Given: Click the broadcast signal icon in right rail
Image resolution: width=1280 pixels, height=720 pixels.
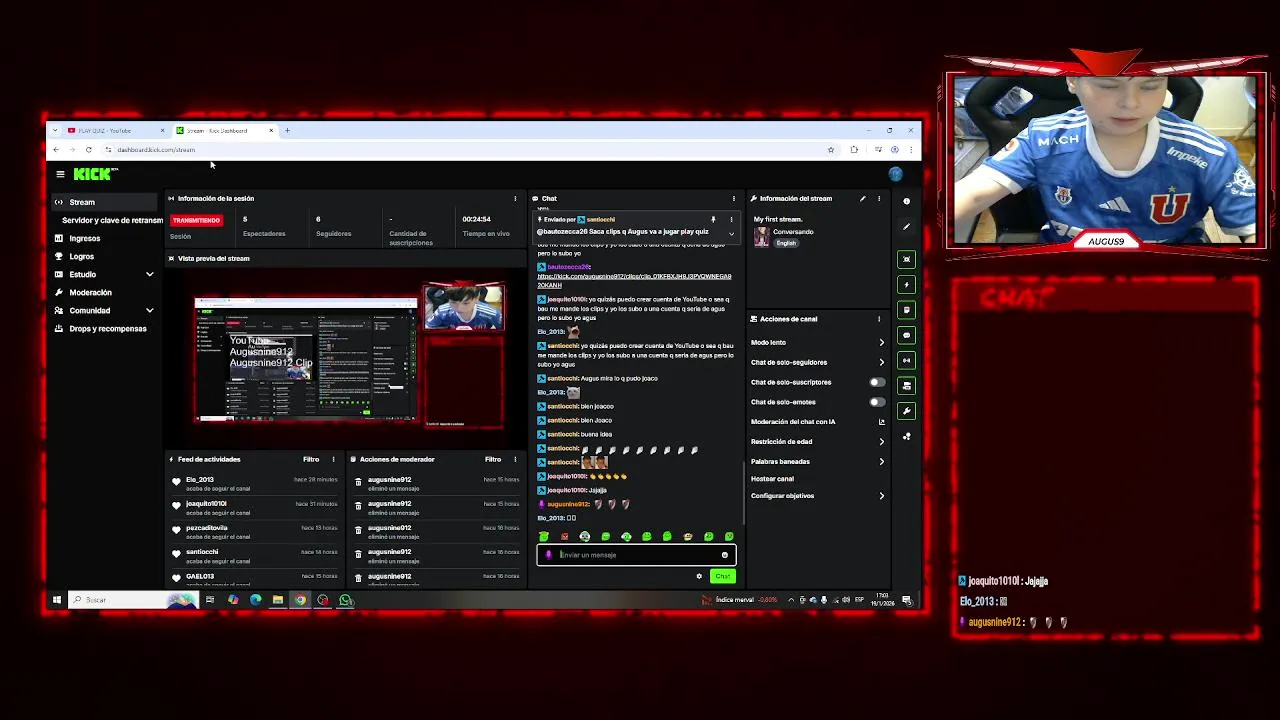Looking at the screenshot, I should coord(907,360).
